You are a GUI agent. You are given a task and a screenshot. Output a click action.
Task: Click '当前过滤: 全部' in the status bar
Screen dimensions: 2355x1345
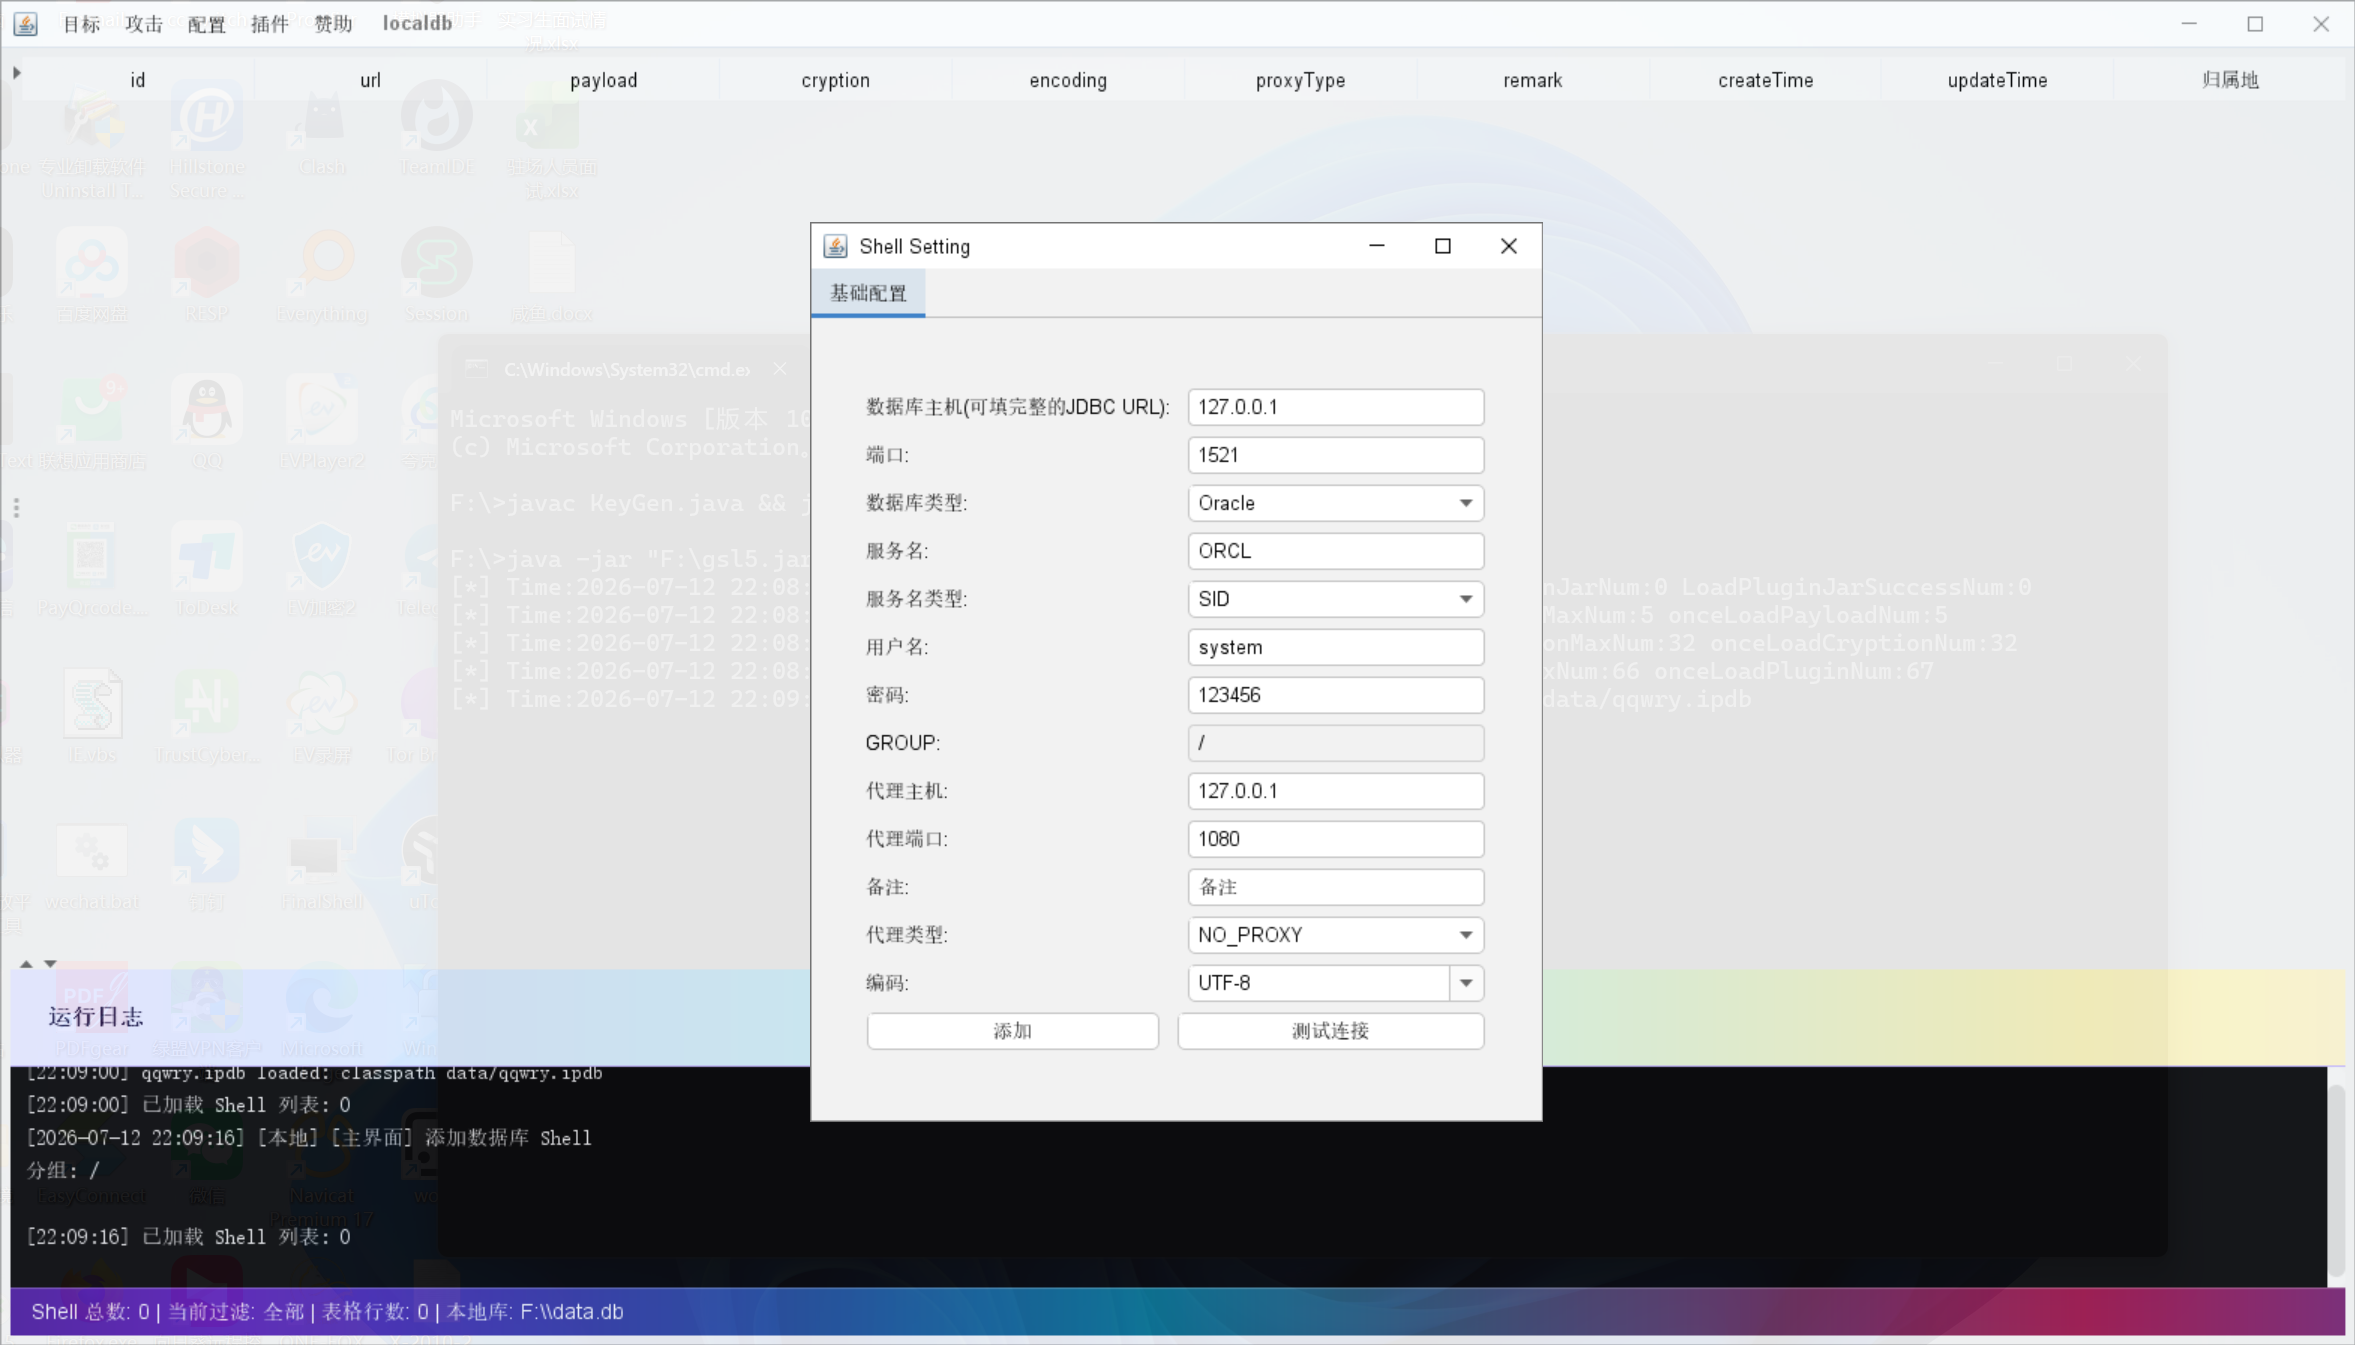236,1312
